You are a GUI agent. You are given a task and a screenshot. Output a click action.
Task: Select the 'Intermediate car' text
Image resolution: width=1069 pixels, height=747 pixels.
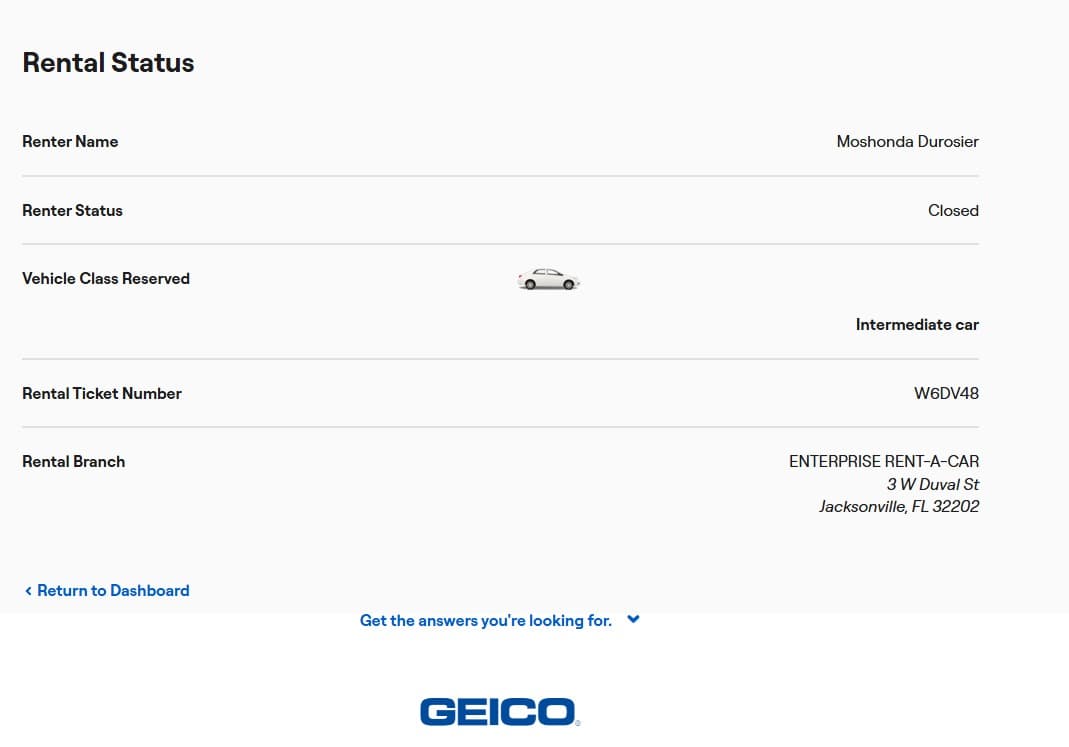pyautogui.click(x=917, y=324)
